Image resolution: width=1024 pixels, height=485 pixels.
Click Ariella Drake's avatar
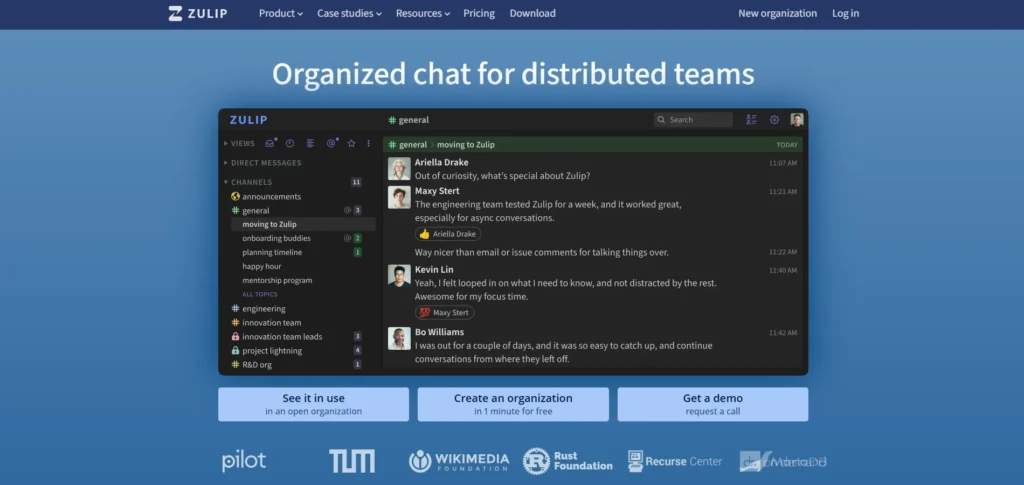[399, 168]
